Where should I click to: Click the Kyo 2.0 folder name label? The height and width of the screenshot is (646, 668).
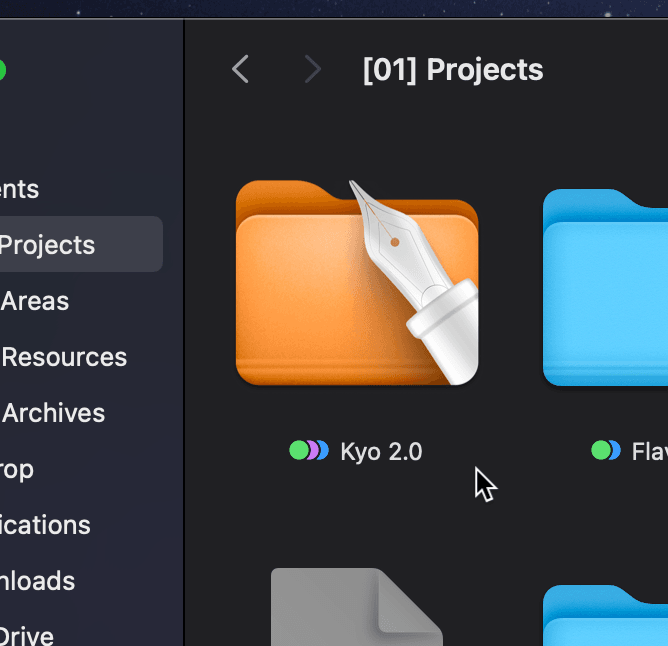pyautogui.click(x=381, y=452)
